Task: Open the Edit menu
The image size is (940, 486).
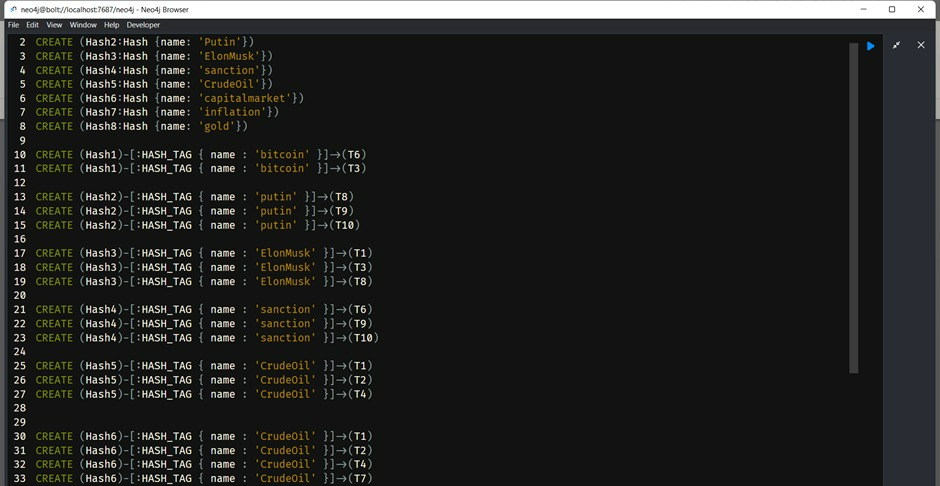Action: (32, 25)
